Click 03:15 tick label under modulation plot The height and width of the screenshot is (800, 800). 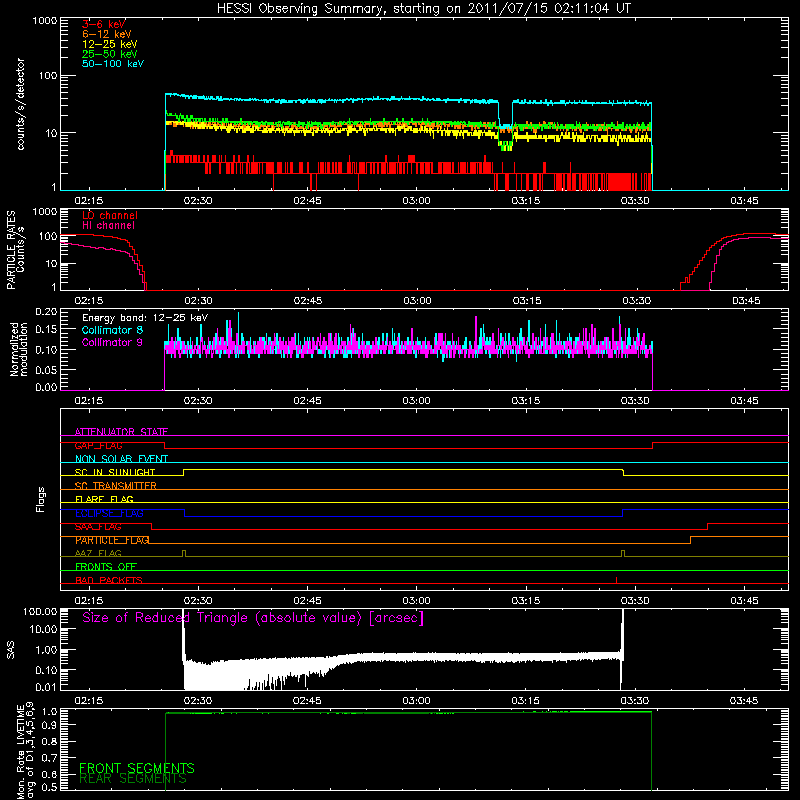click(x=526, y=401)
